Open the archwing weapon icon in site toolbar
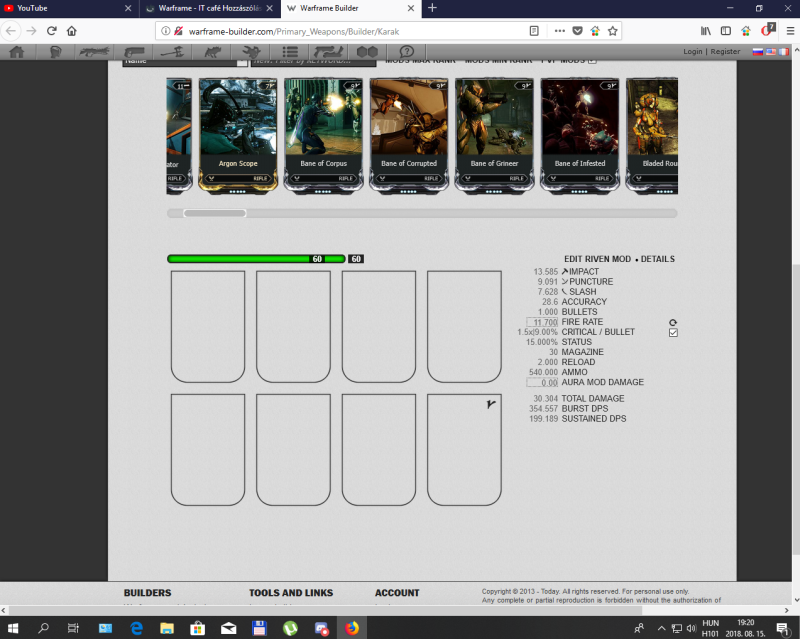Viewport: 800px width, 639px height. click(329, 52)
